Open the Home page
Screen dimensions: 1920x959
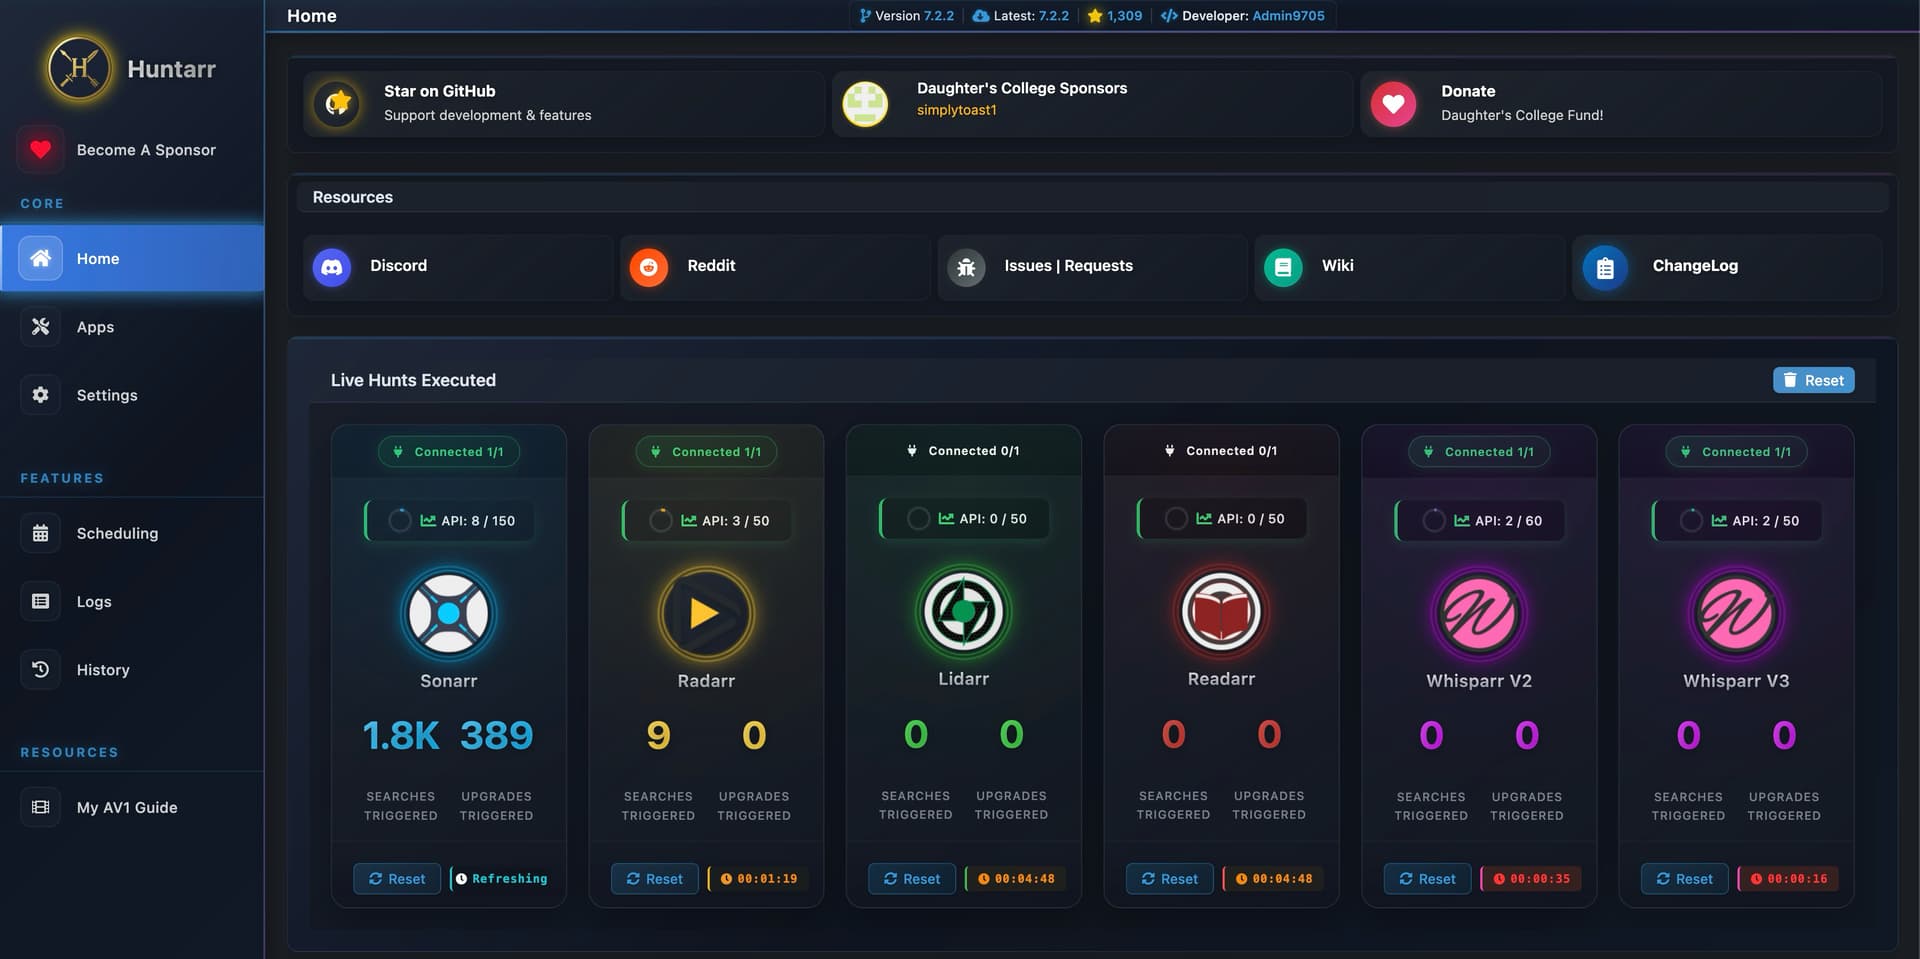click(132, 258)
